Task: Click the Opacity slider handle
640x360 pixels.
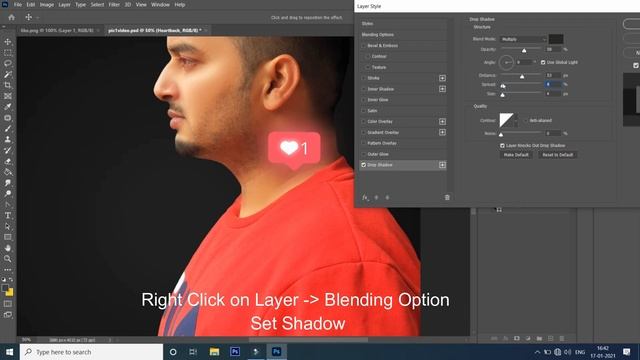Action: (x=524, y=50)
